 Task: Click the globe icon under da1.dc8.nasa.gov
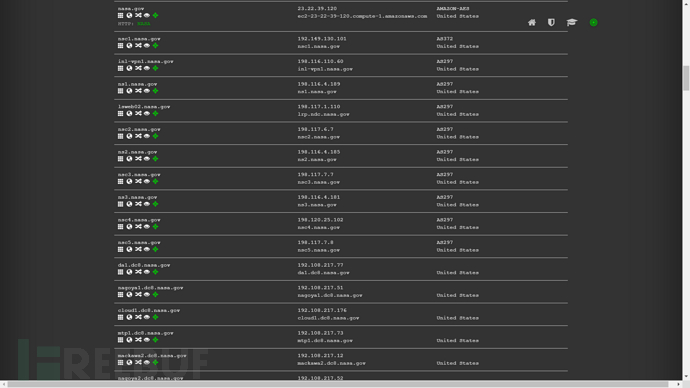click(129, 272)
